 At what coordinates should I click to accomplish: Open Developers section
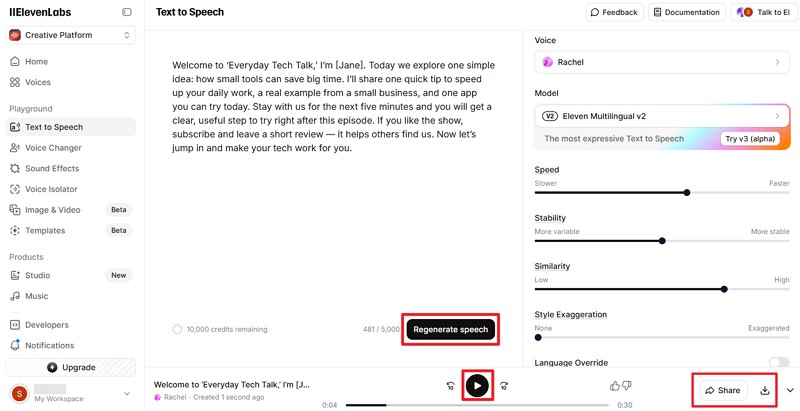tap(71, 325)
